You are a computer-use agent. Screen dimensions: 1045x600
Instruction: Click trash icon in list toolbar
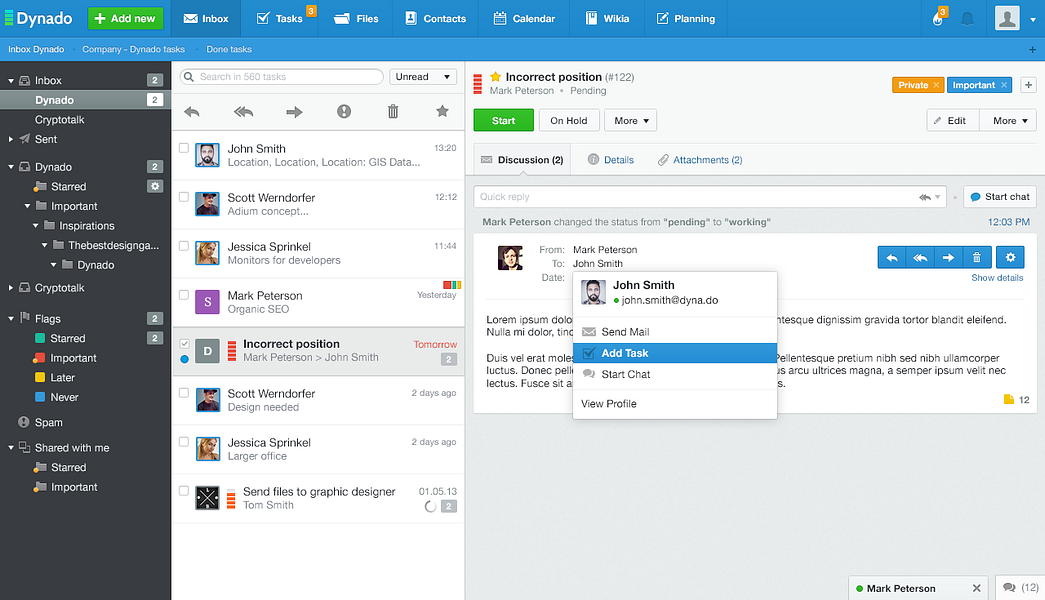[x=393, y=111]
